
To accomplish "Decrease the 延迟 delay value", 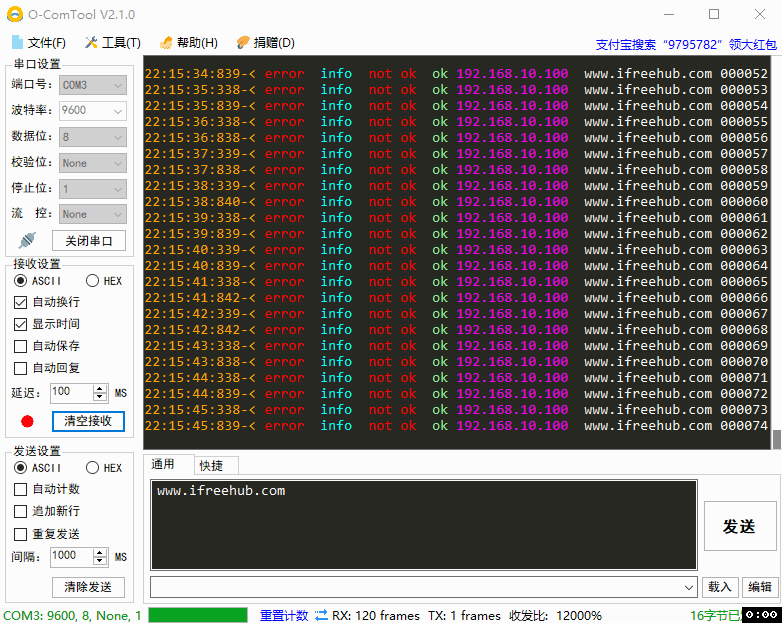I will click(100, 398).
